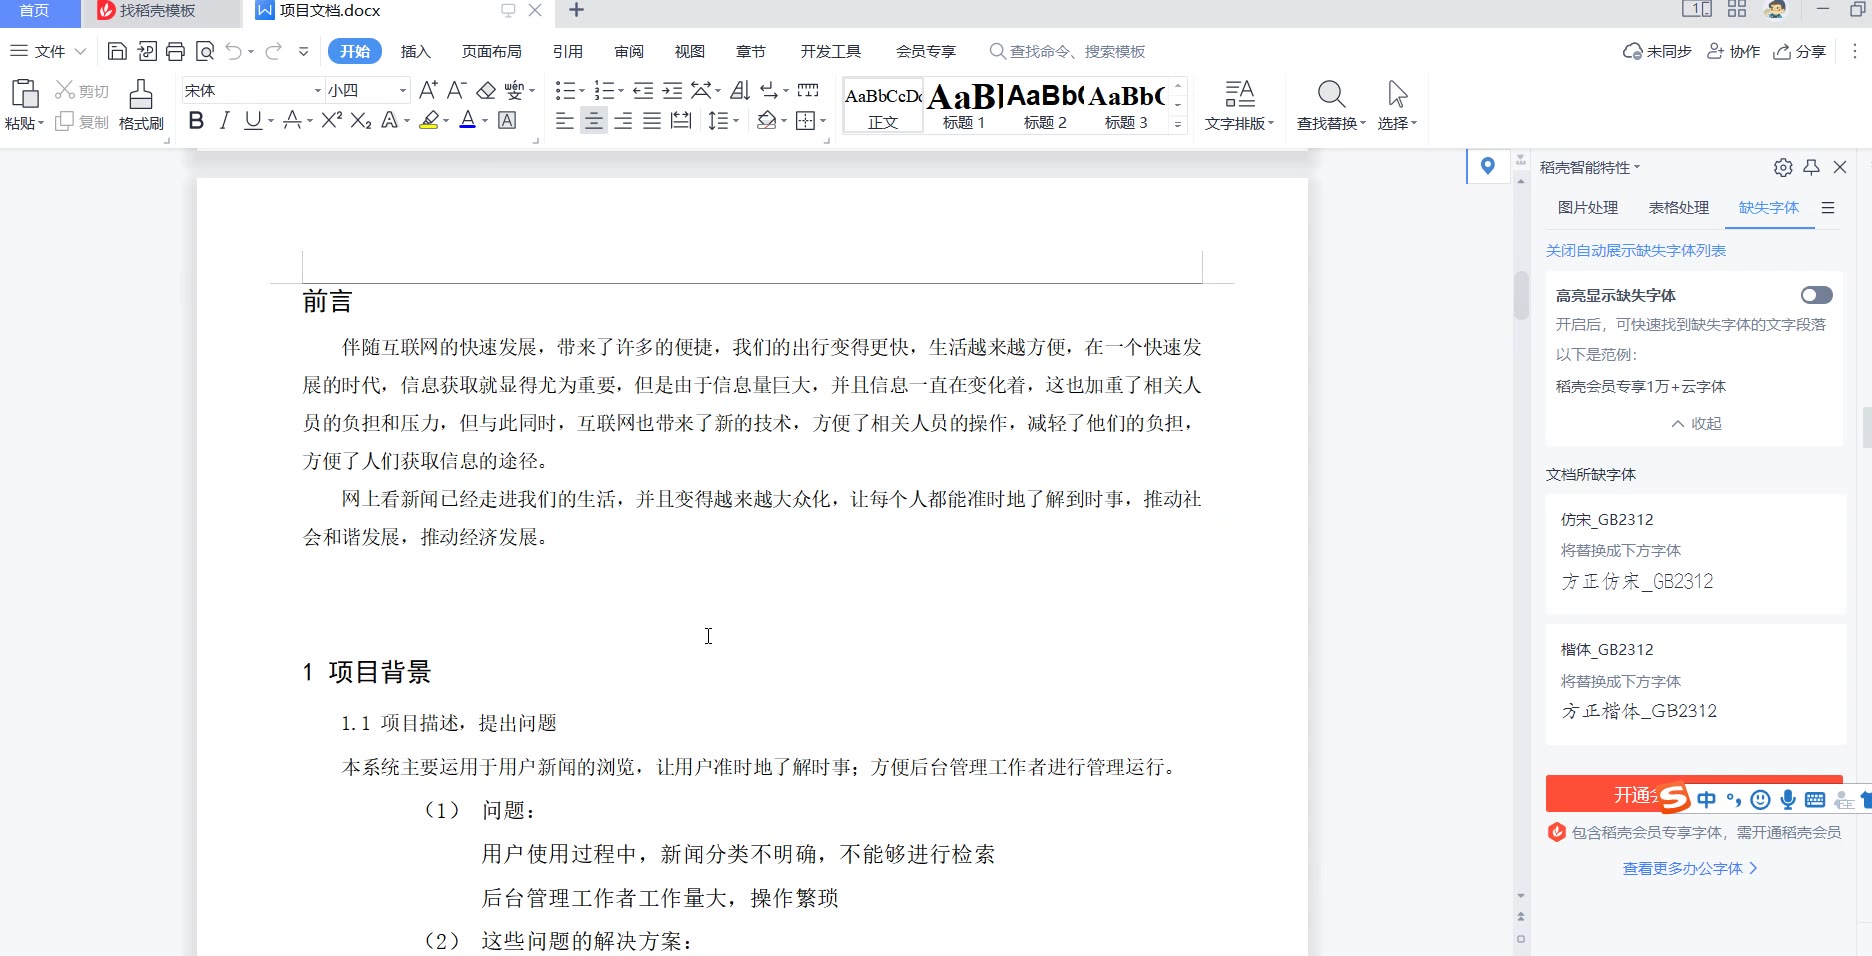The image size is (1872, 956).
Task: Click the Undo arrow icon
Action: 234,51
